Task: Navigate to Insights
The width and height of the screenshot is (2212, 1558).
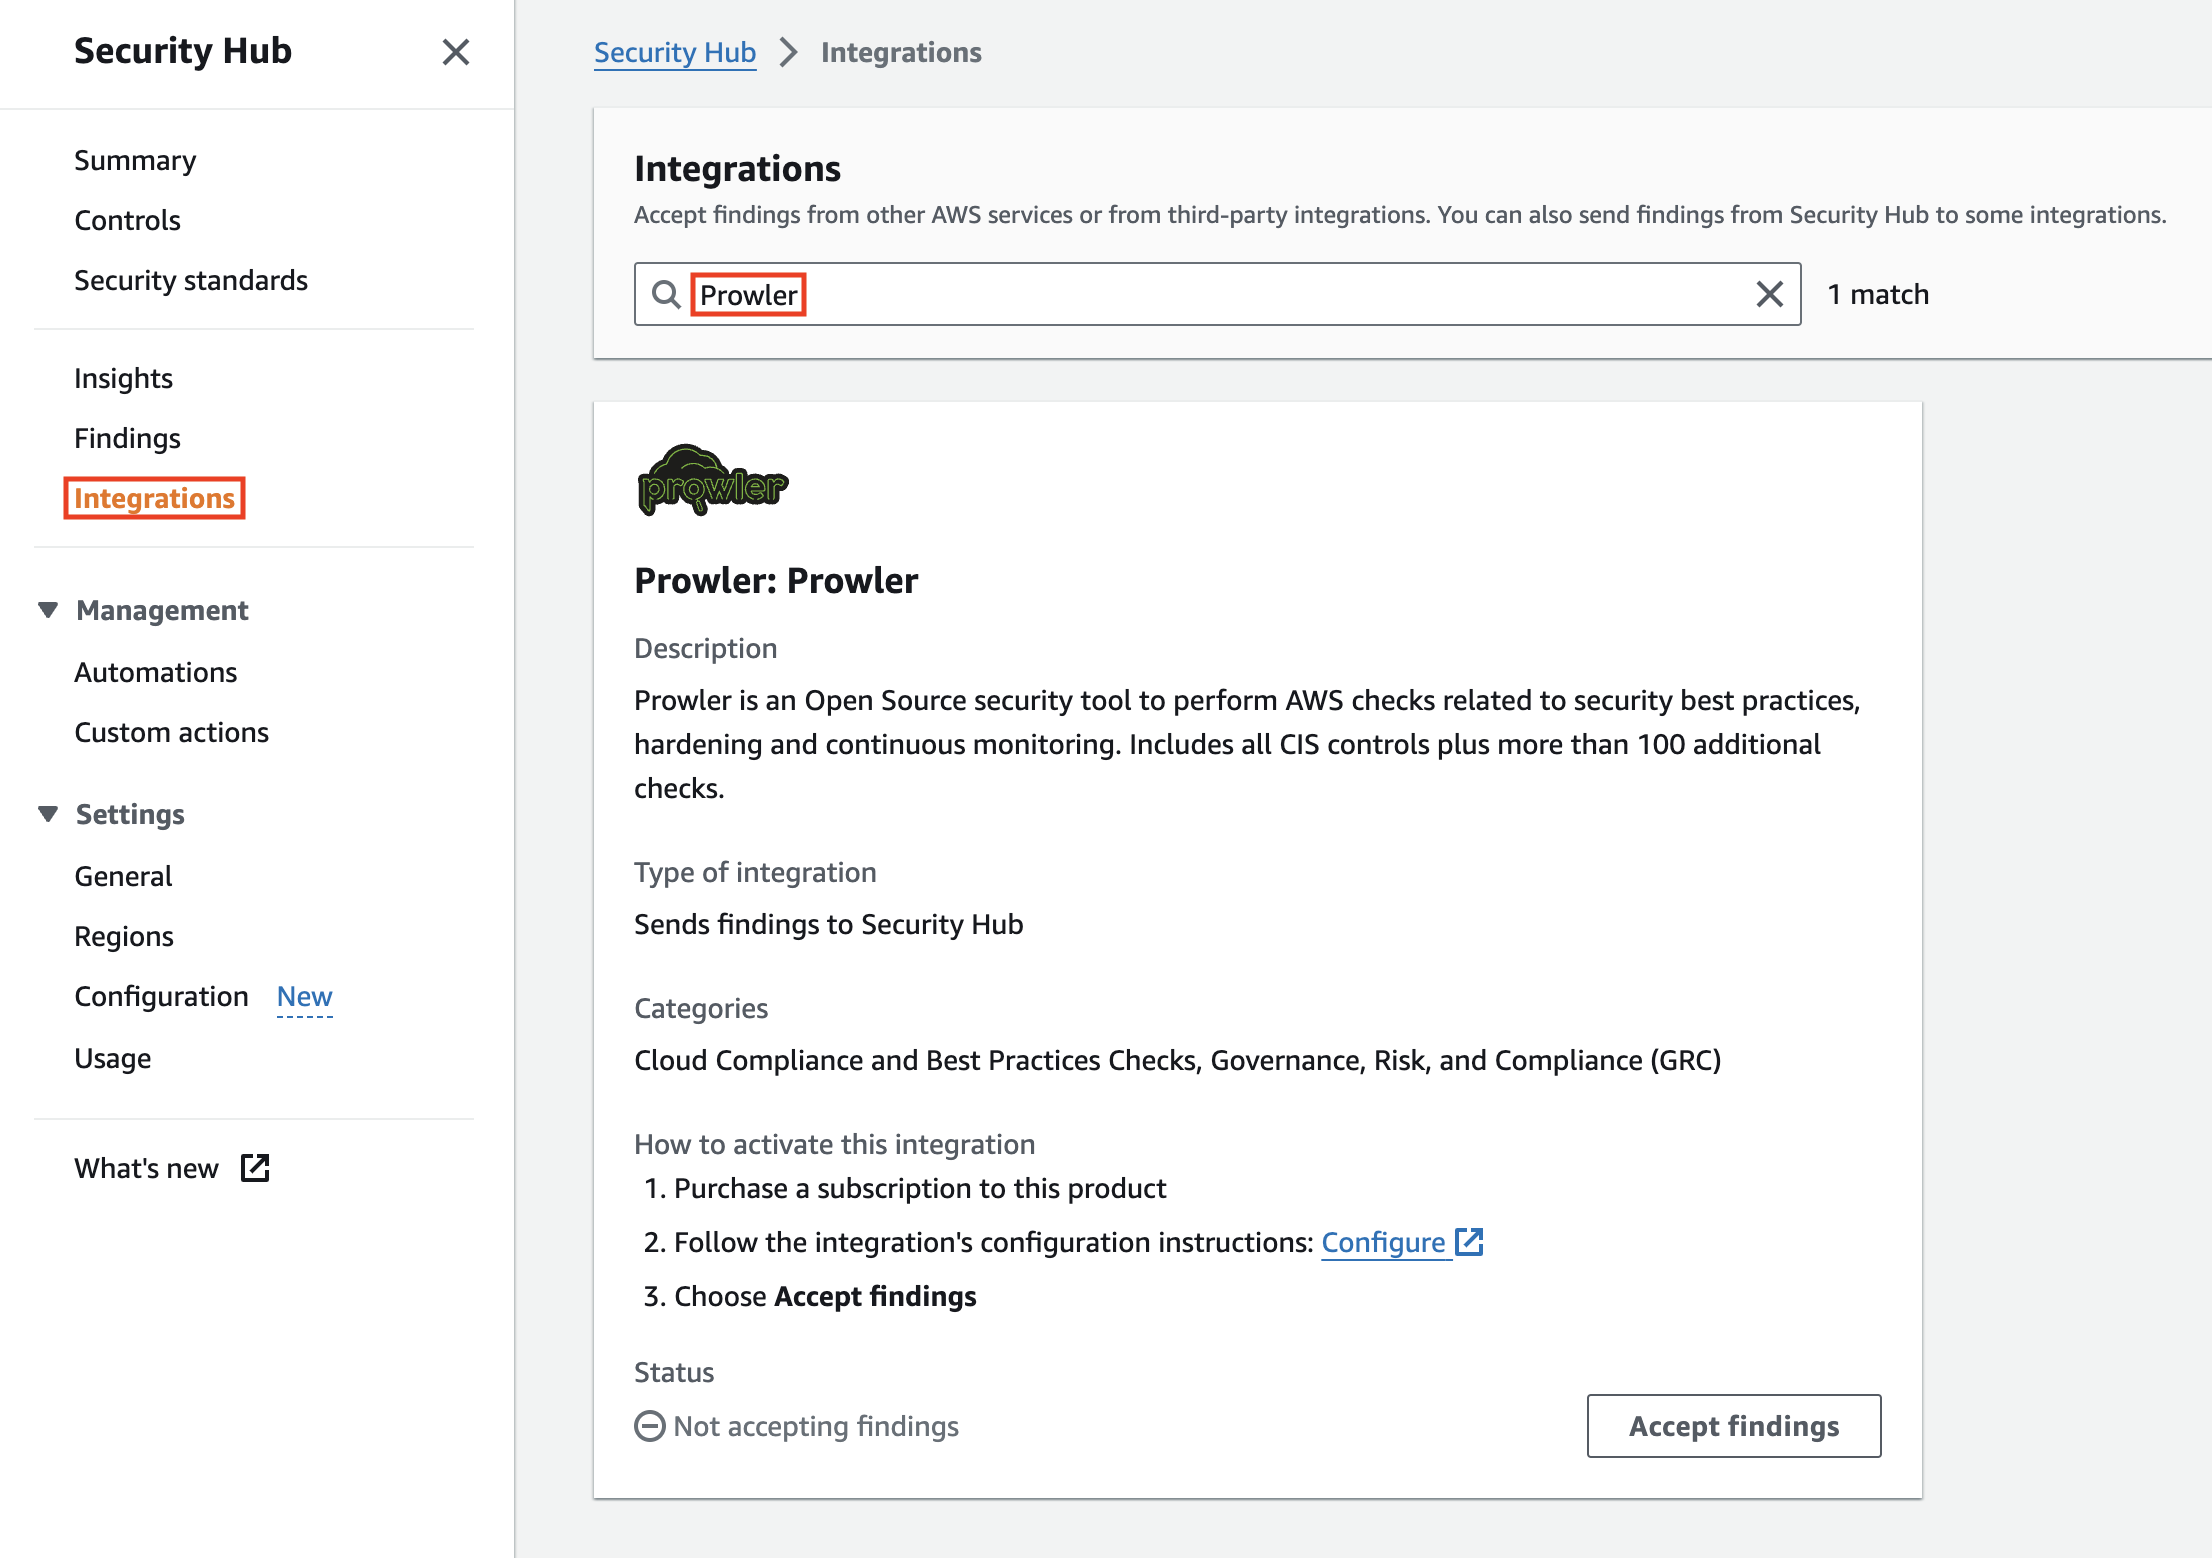Action: point(123,378)
